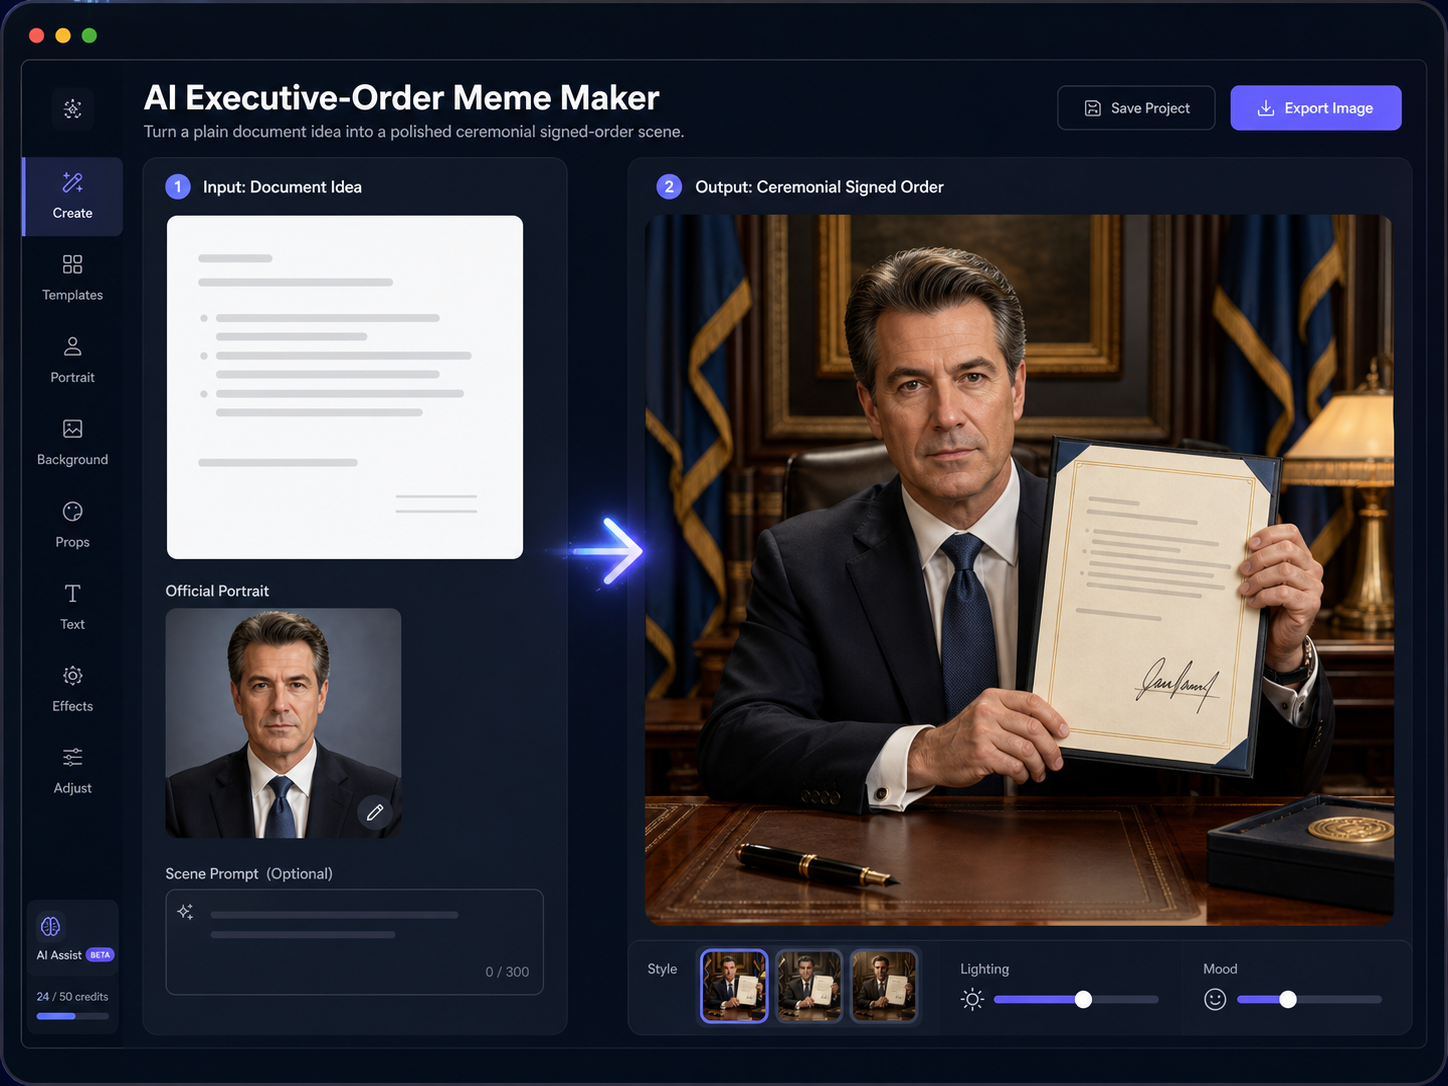This screenshot has height=1086, width=1448.
Task: Click the Mood smiley icon
Action: click(x=1215, y=999)
